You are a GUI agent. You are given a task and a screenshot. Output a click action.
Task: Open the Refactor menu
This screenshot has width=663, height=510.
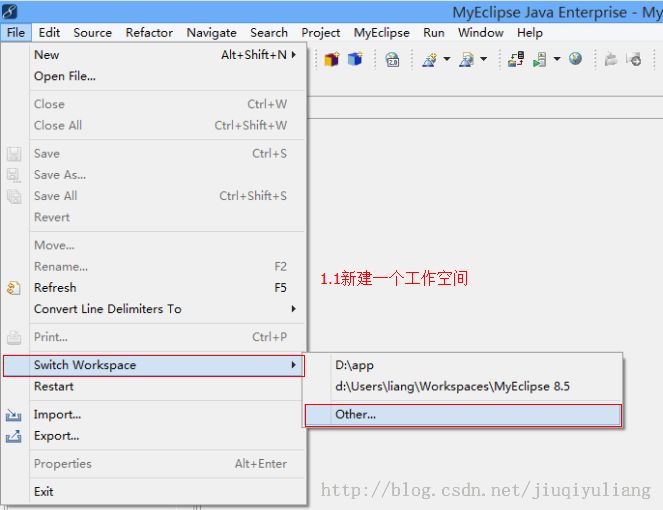pyautogui.click(x=149, y=33)
